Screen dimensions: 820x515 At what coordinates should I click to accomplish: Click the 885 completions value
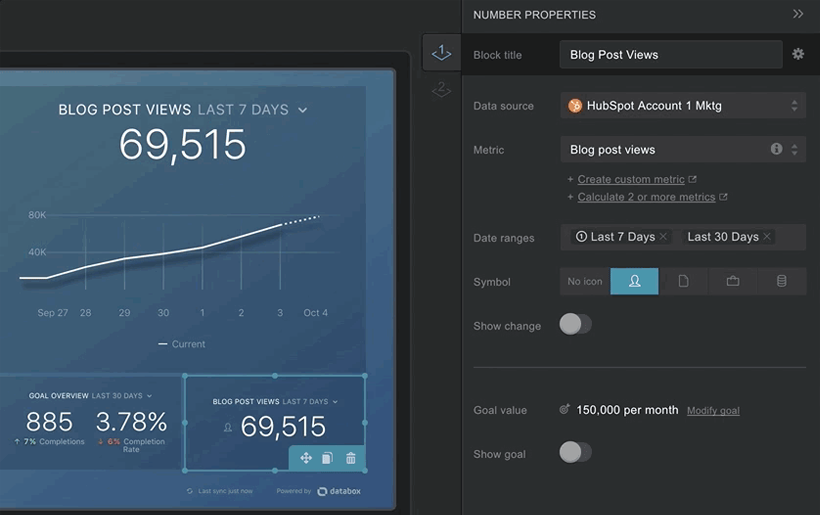(49, 422)
